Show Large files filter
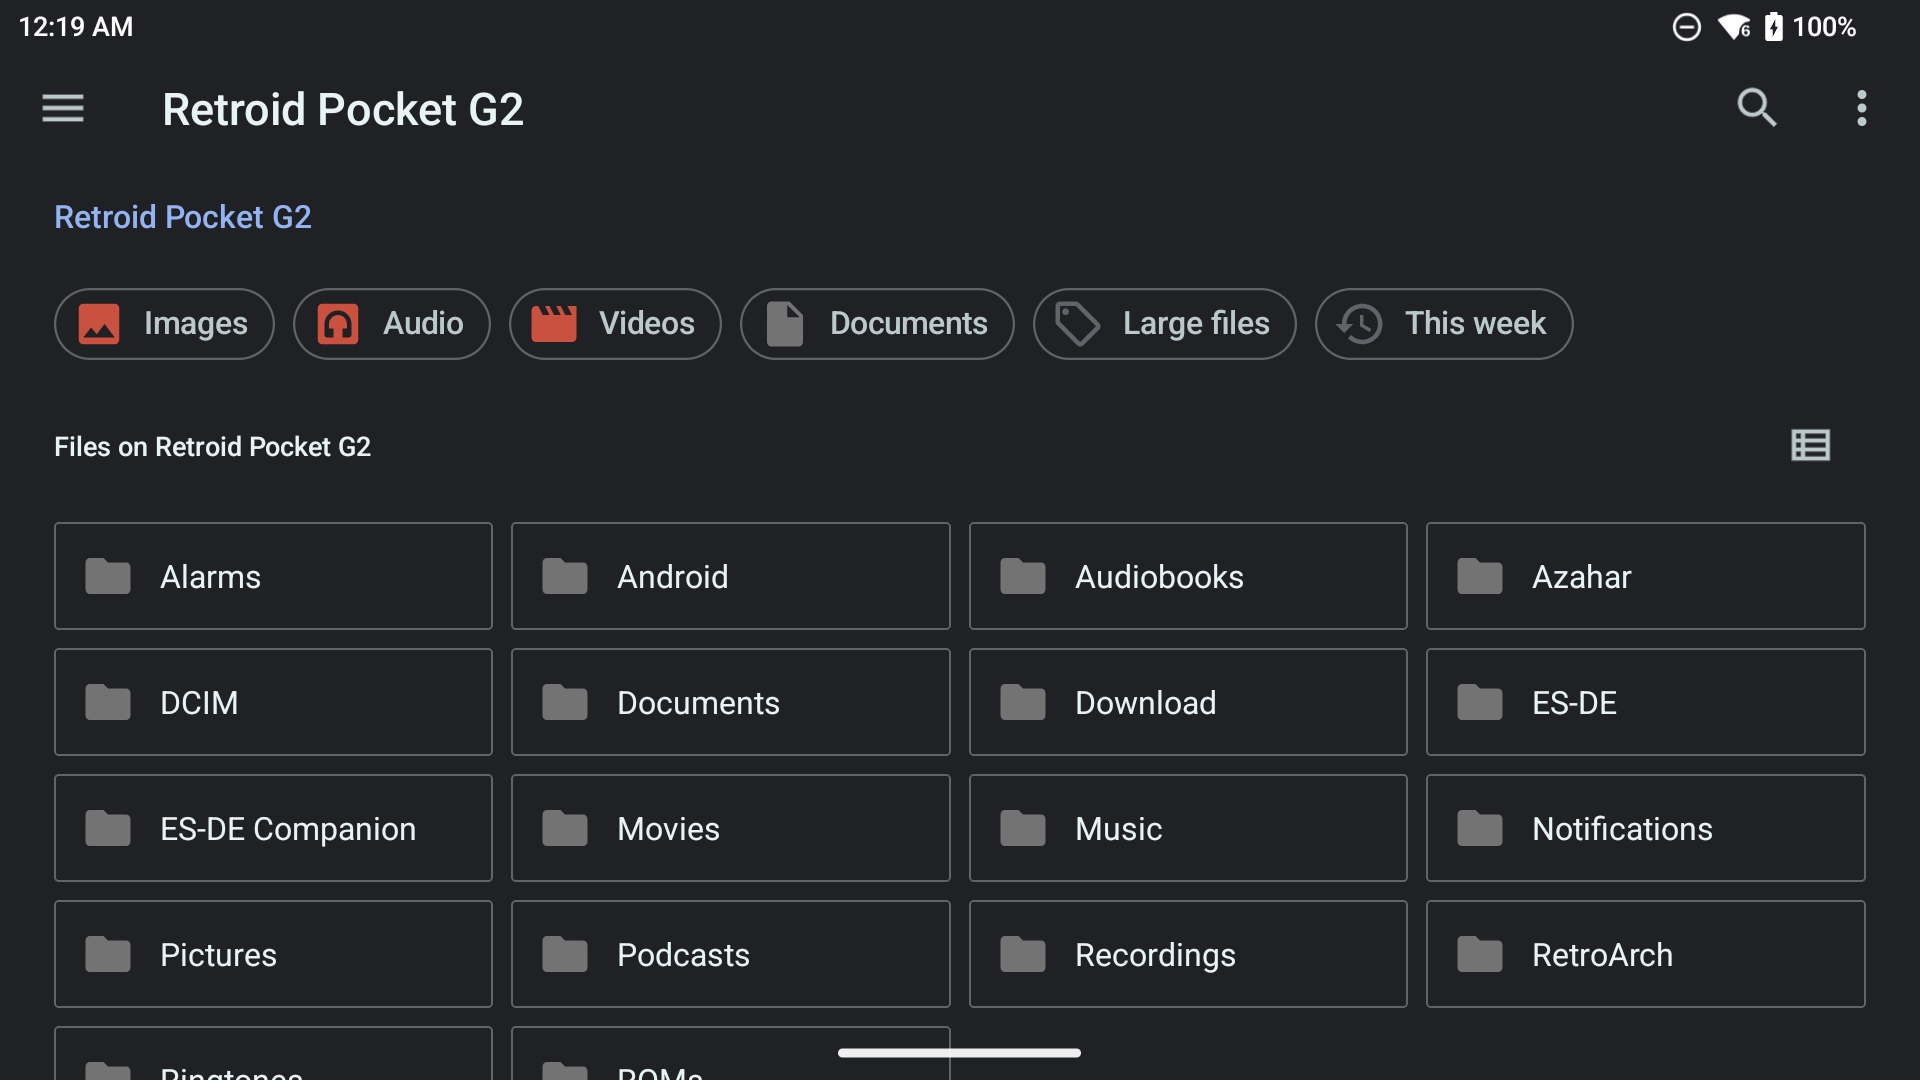 pyautogui.click(x=1164, y=324)
